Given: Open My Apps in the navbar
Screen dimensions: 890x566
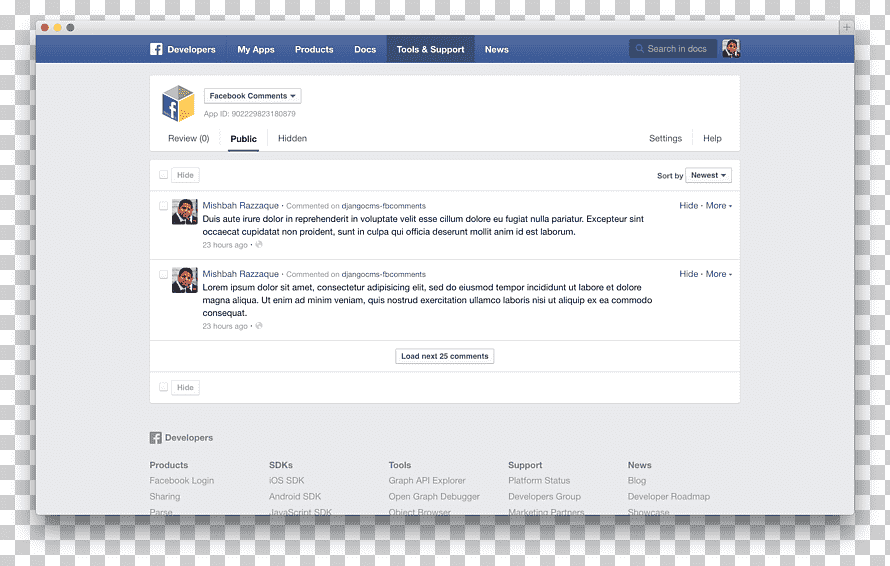Looking at the screenshot, I should click(256, 49).
